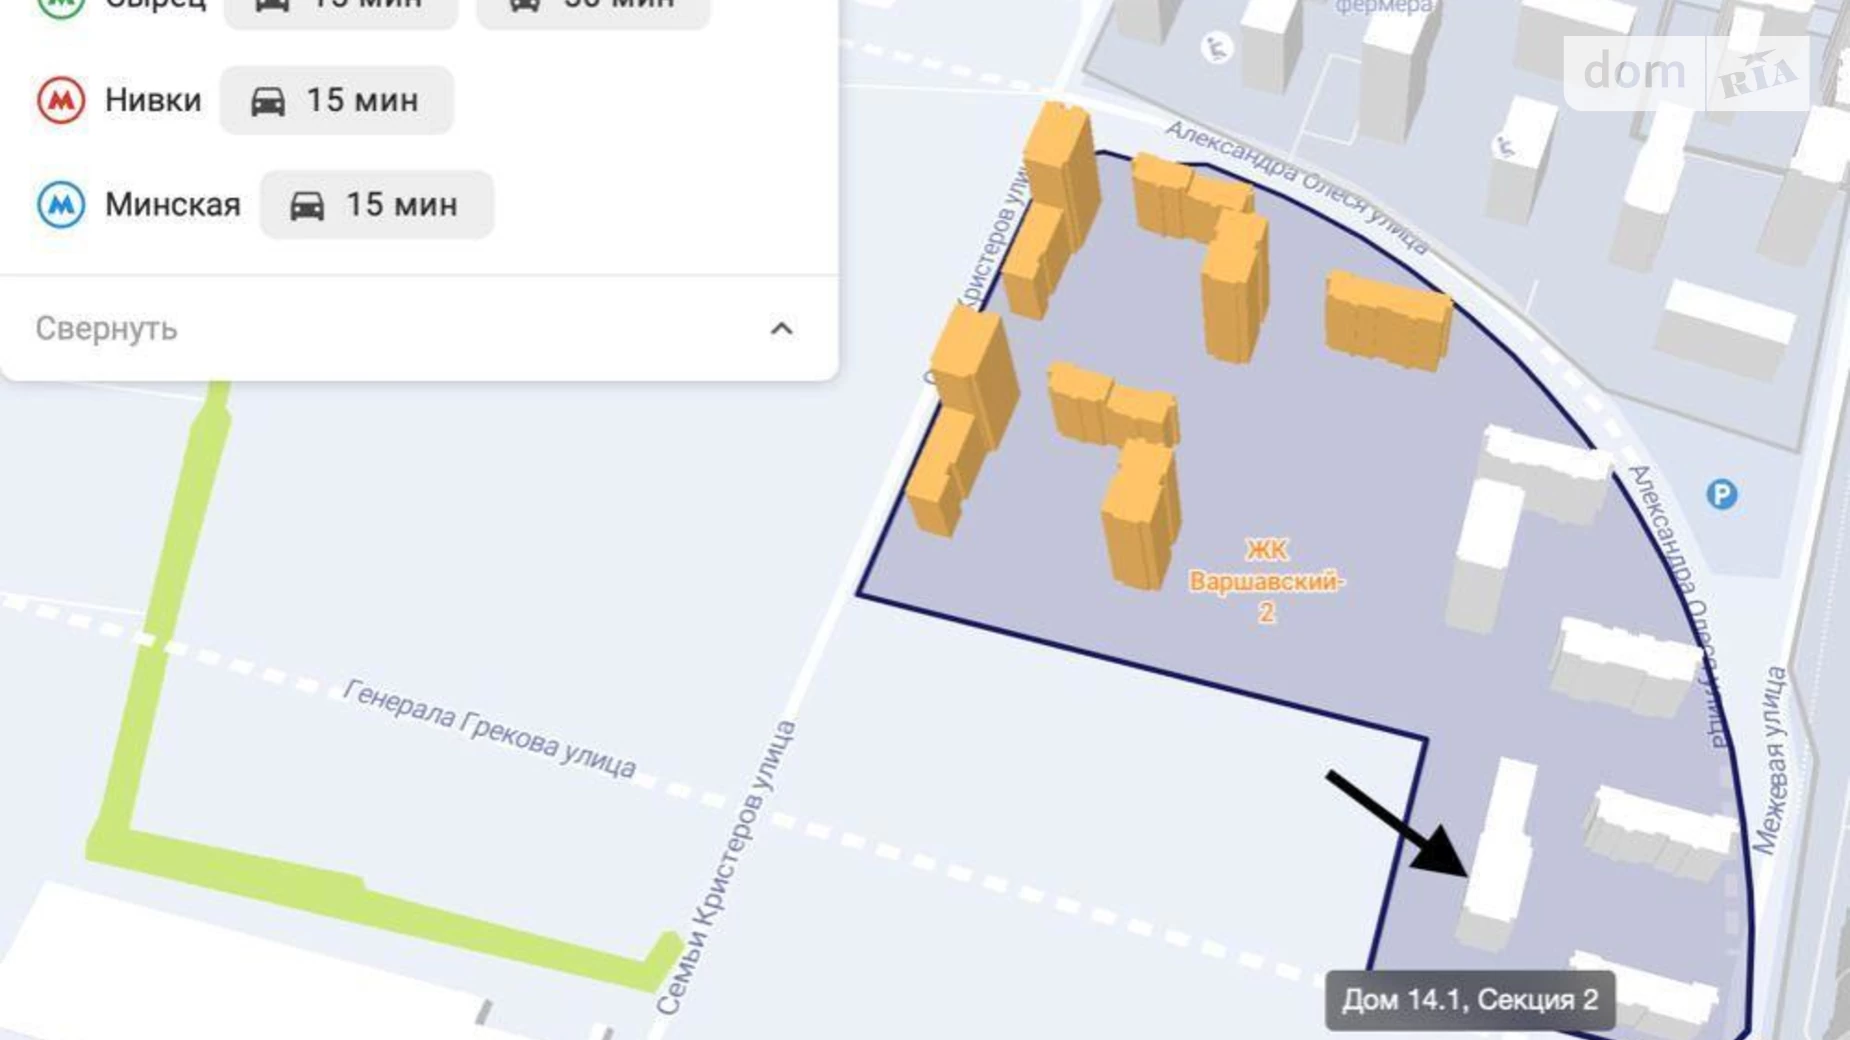The width and height of the screenshot is (1850, 1040).
Task: Click the car icon in Нивки chip
Action: pos(268,101)
